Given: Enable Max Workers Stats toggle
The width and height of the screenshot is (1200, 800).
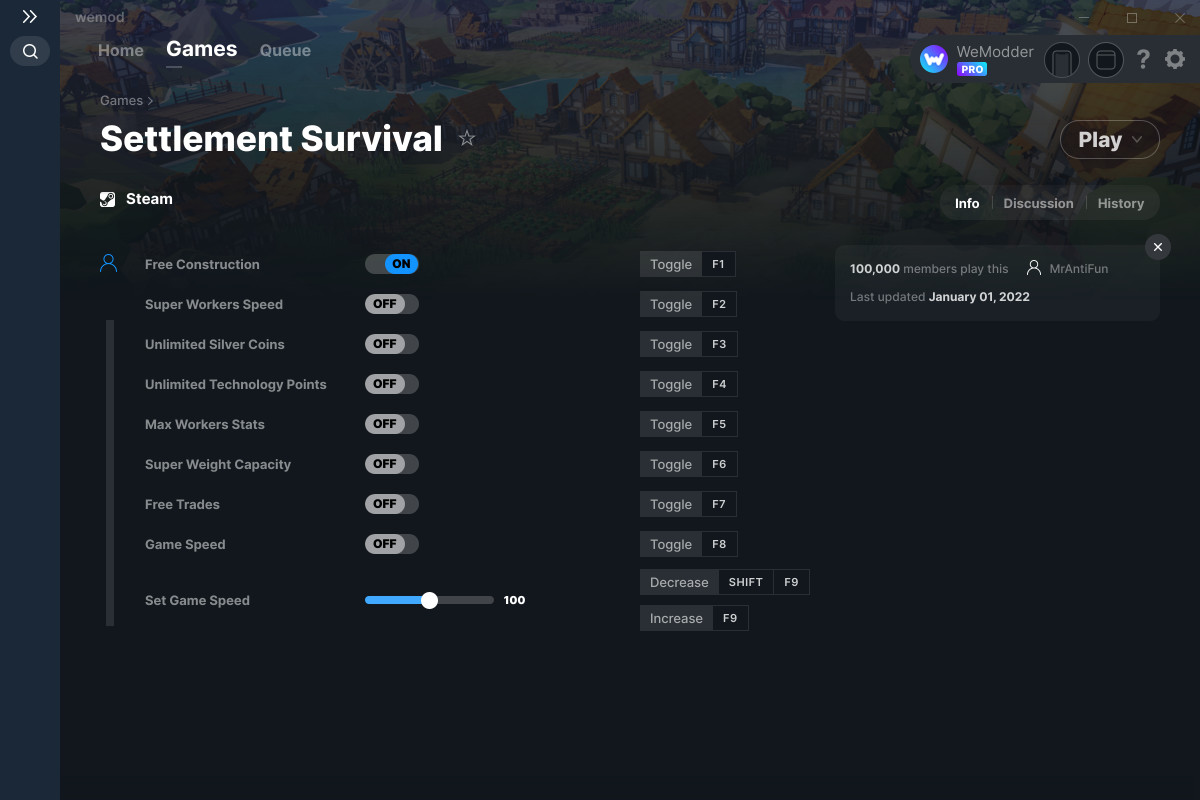Looking at the screenshot, I should 392,424.
